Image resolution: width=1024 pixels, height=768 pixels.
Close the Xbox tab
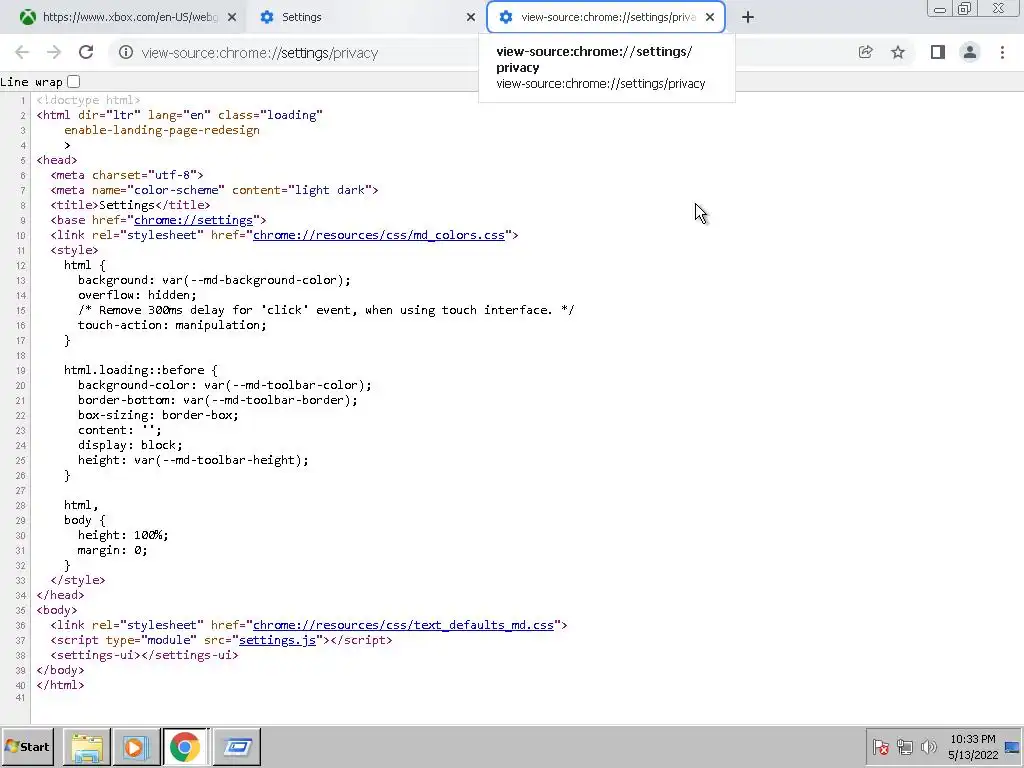232,17
